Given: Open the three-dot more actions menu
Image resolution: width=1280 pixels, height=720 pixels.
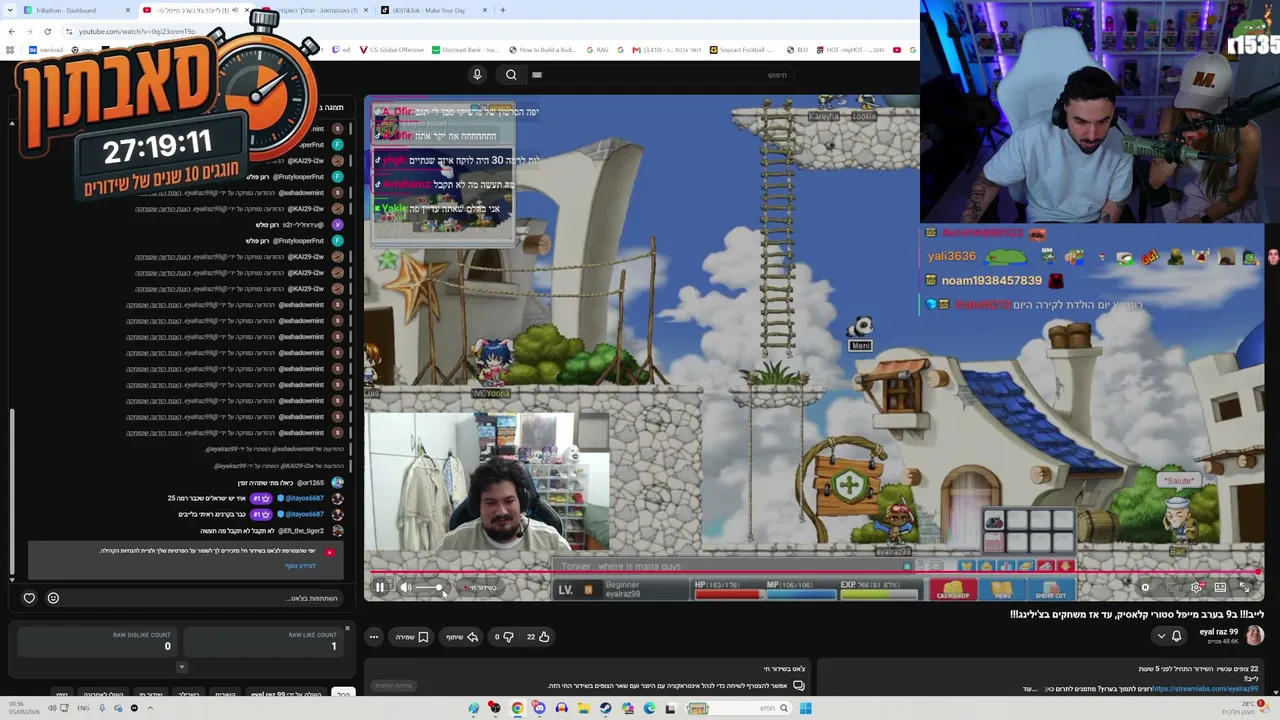Looking at the screenshot, I should 374,636.
